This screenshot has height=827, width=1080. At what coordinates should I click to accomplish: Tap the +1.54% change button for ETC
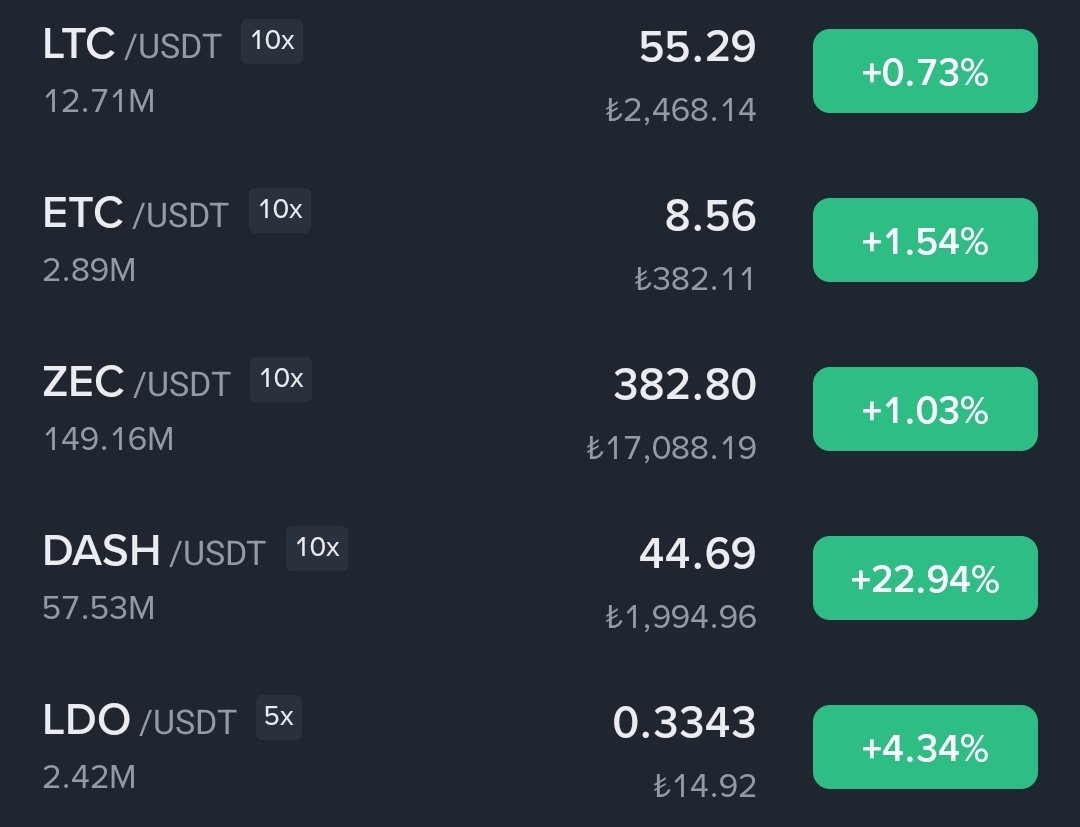coord(924,241)
